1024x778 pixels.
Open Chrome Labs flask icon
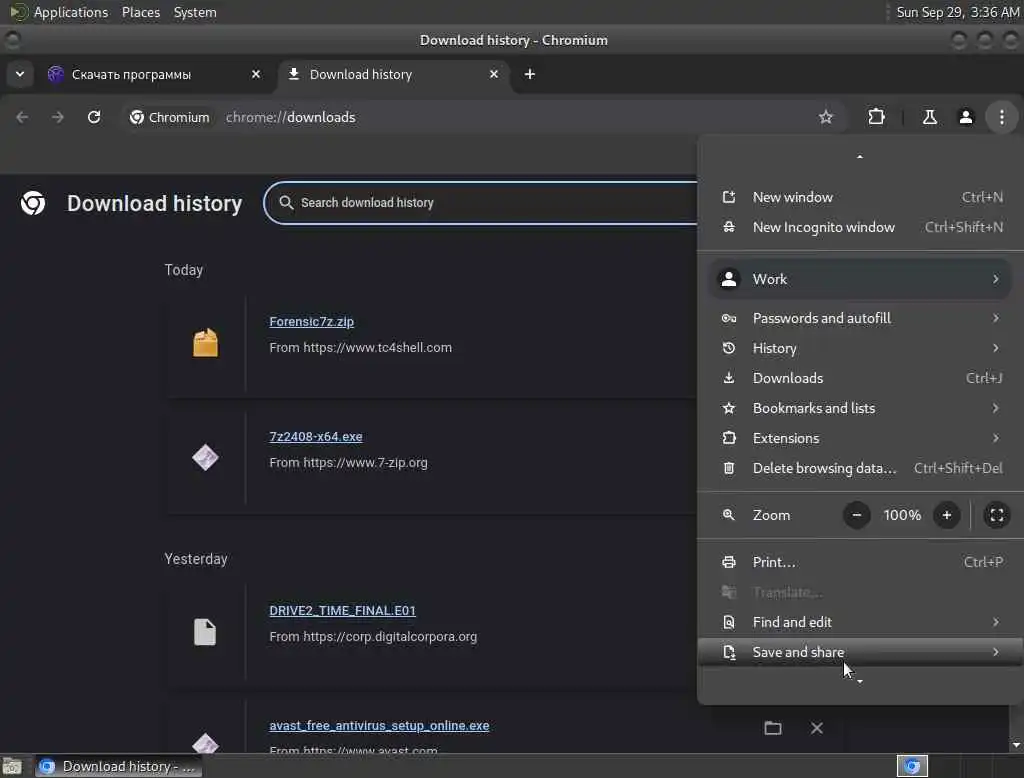(929, 117)
